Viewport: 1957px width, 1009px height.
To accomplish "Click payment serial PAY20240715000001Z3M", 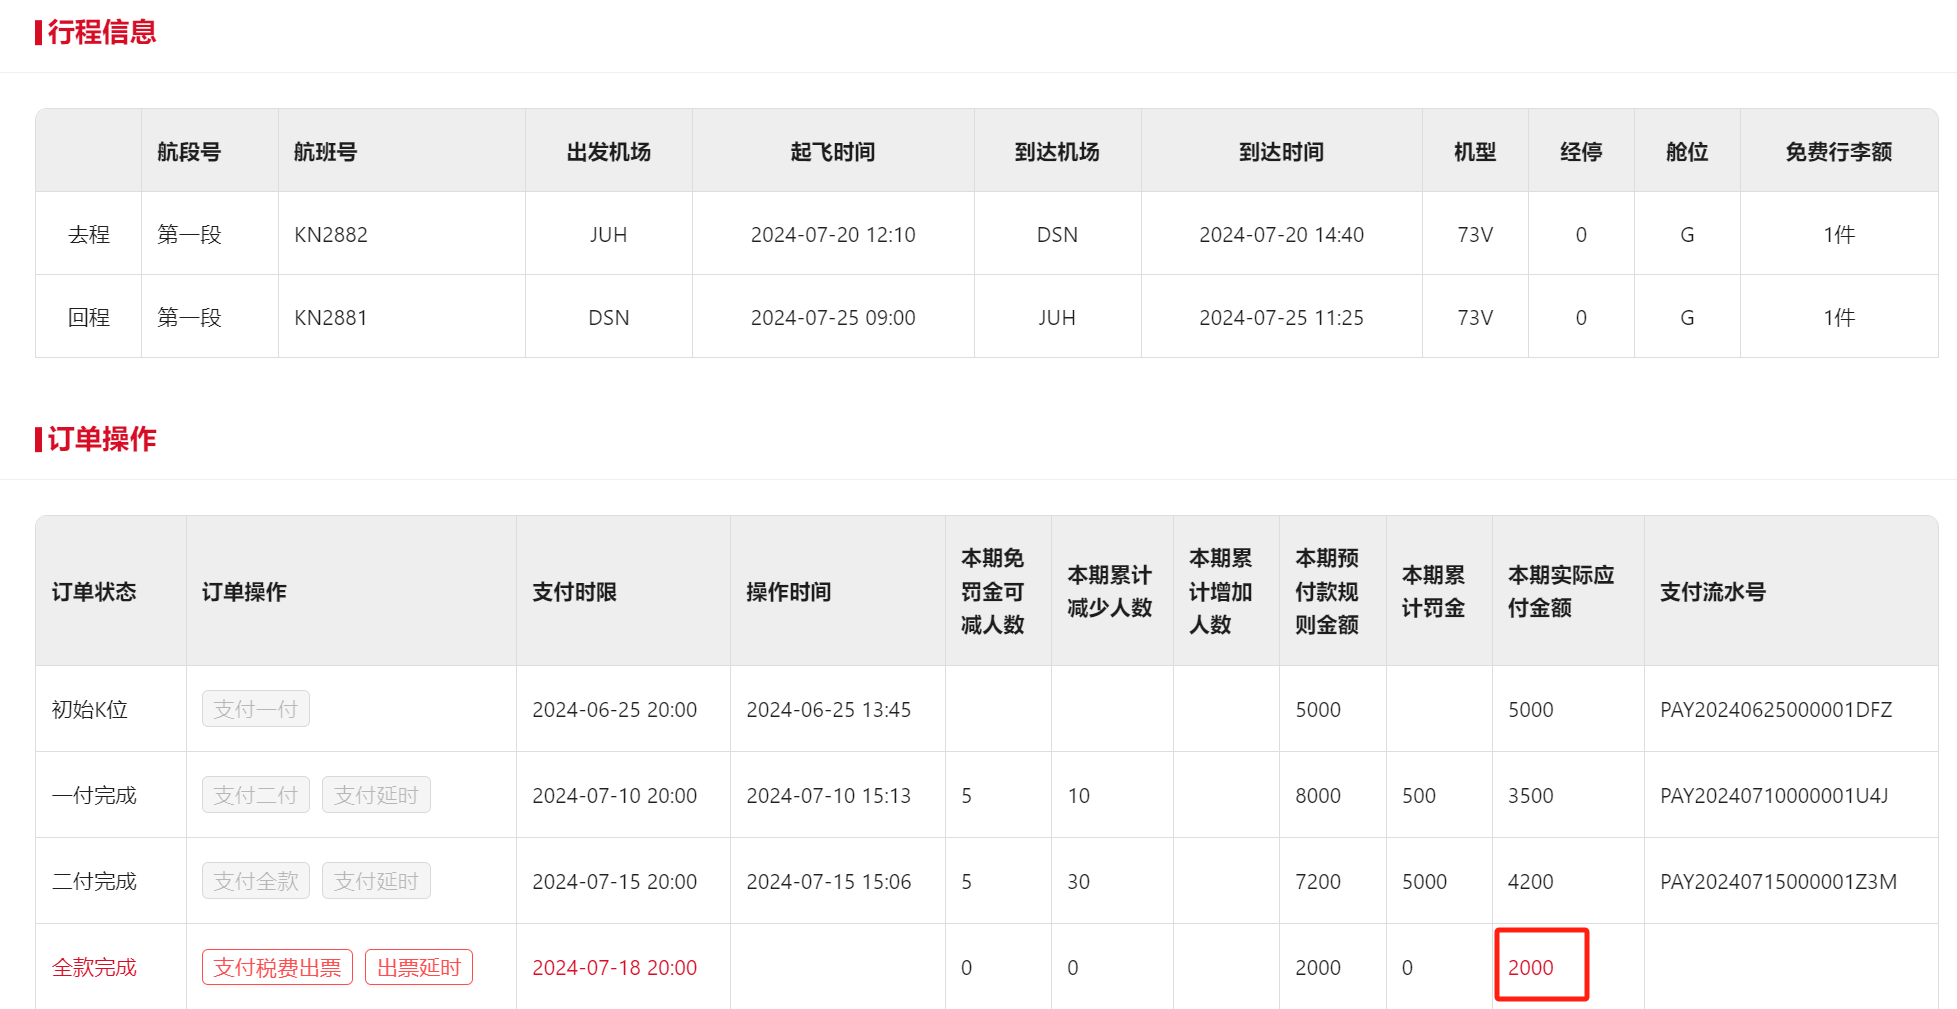I will [x=1778, y=881].
